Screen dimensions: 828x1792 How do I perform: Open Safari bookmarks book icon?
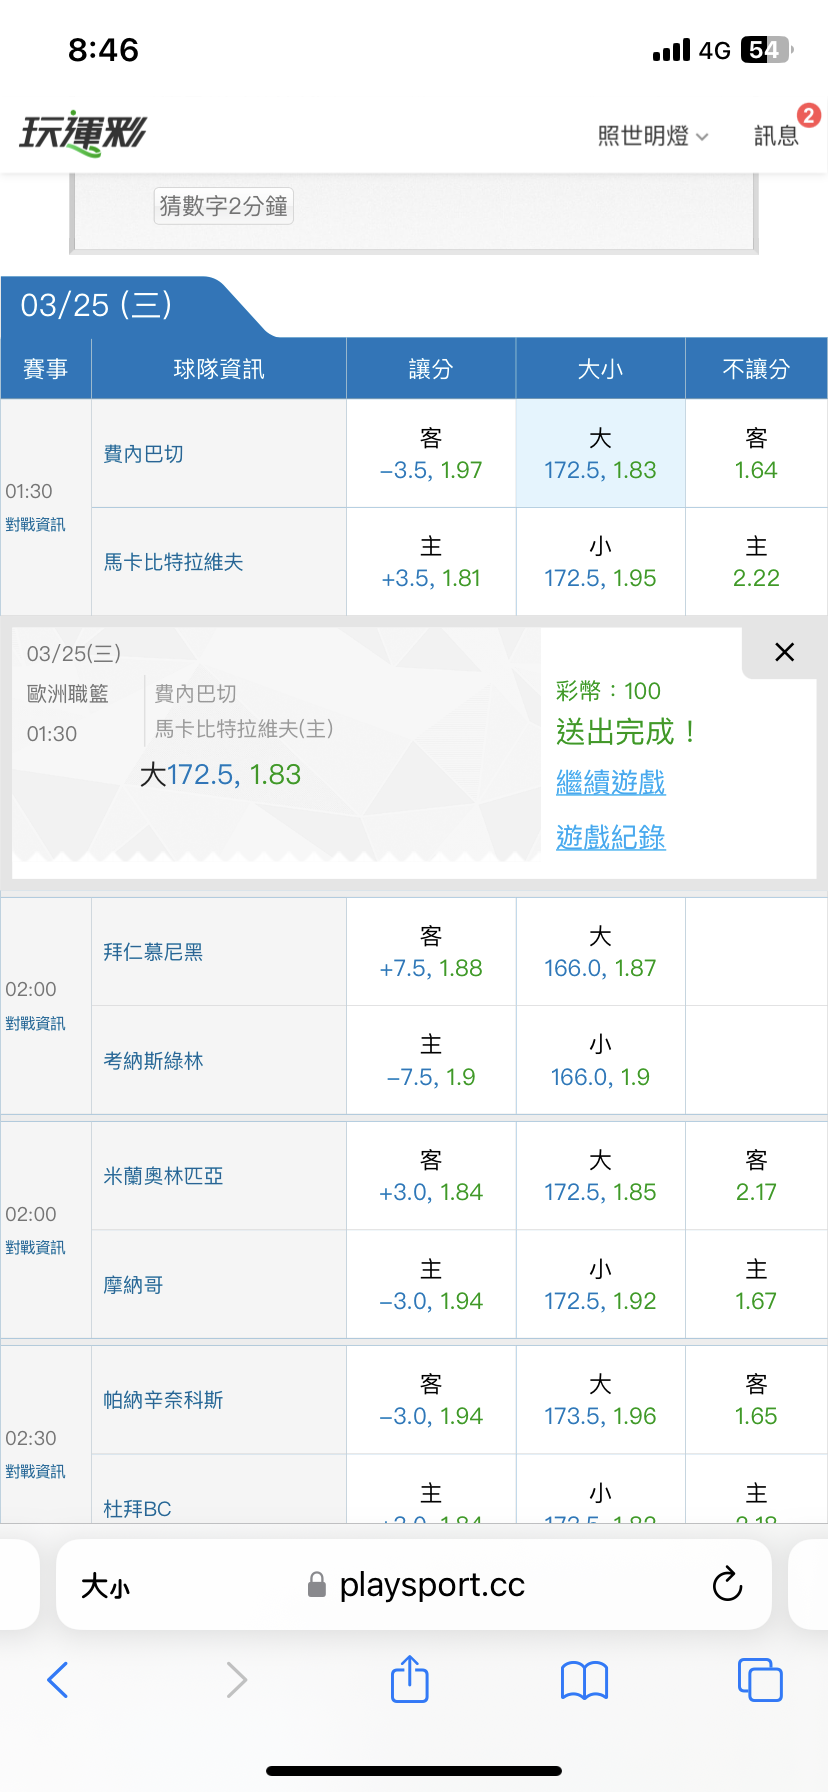point(585,1680)
